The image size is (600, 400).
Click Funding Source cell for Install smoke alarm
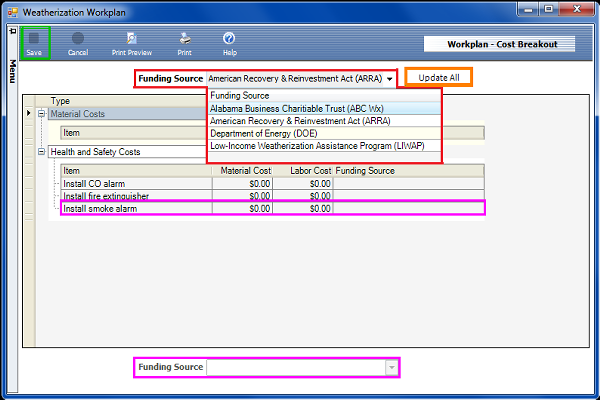tap(409, 209)
